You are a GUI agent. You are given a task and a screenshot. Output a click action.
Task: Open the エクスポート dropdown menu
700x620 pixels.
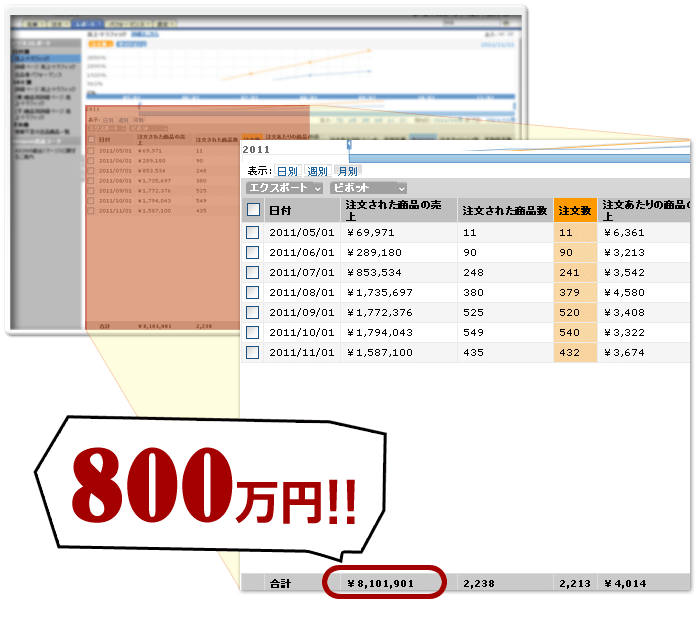285,188
